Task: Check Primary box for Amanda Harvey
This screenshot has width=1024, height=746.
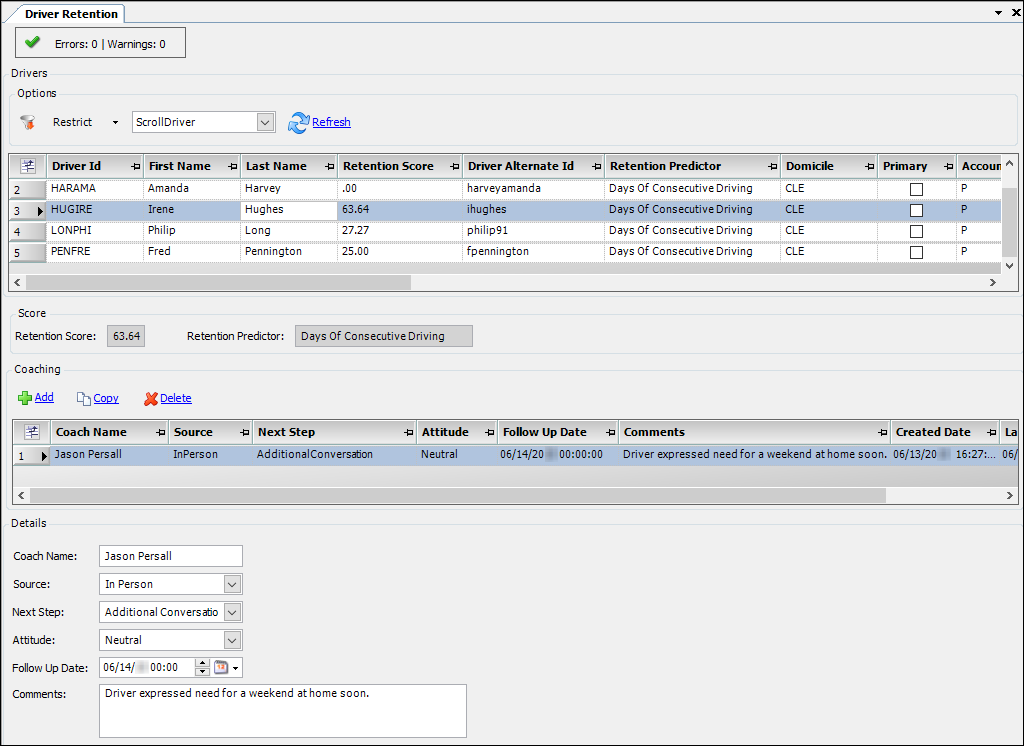Action: coord(916,189)
